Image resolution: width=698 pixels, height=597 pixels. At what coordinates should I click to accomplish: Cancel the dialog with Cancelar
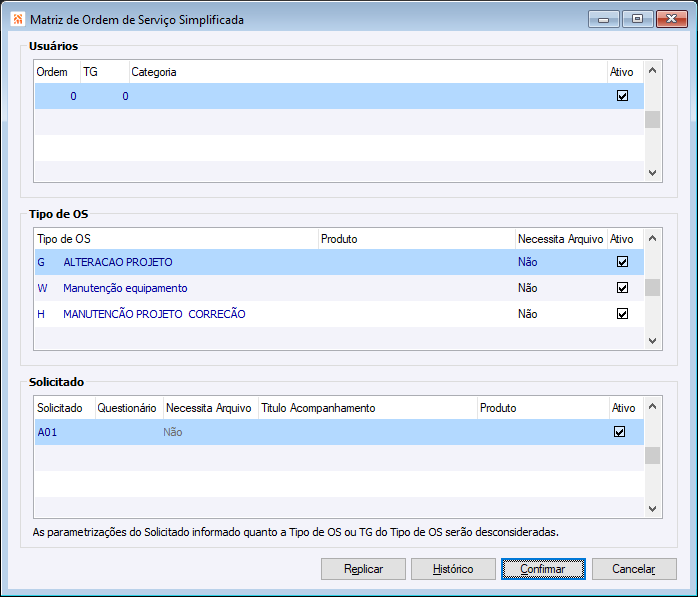click(x=633, y=569)
